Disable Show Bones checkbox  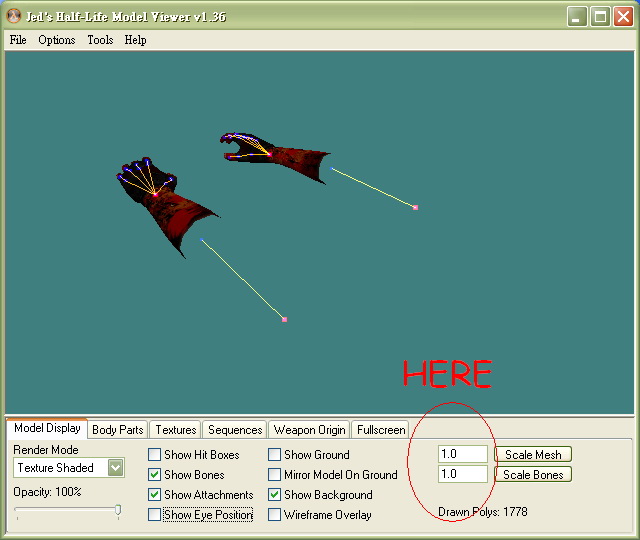pos(154,475)
